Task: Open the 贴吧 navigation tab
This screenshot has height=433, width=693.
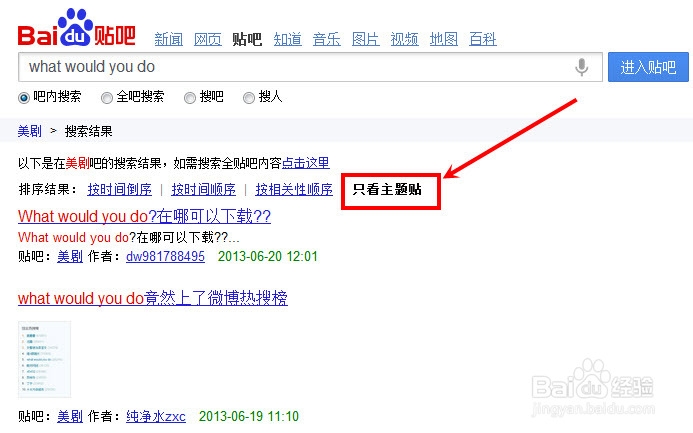Action: pyautogui.click(x=247, y=39)
